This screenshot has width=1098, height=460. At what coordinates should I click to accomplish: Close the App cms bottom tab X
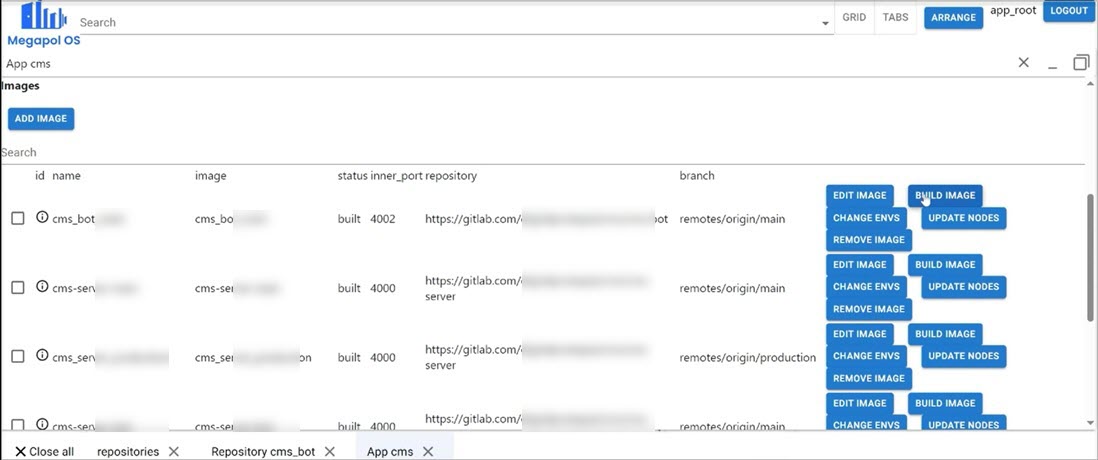point(428,452)
